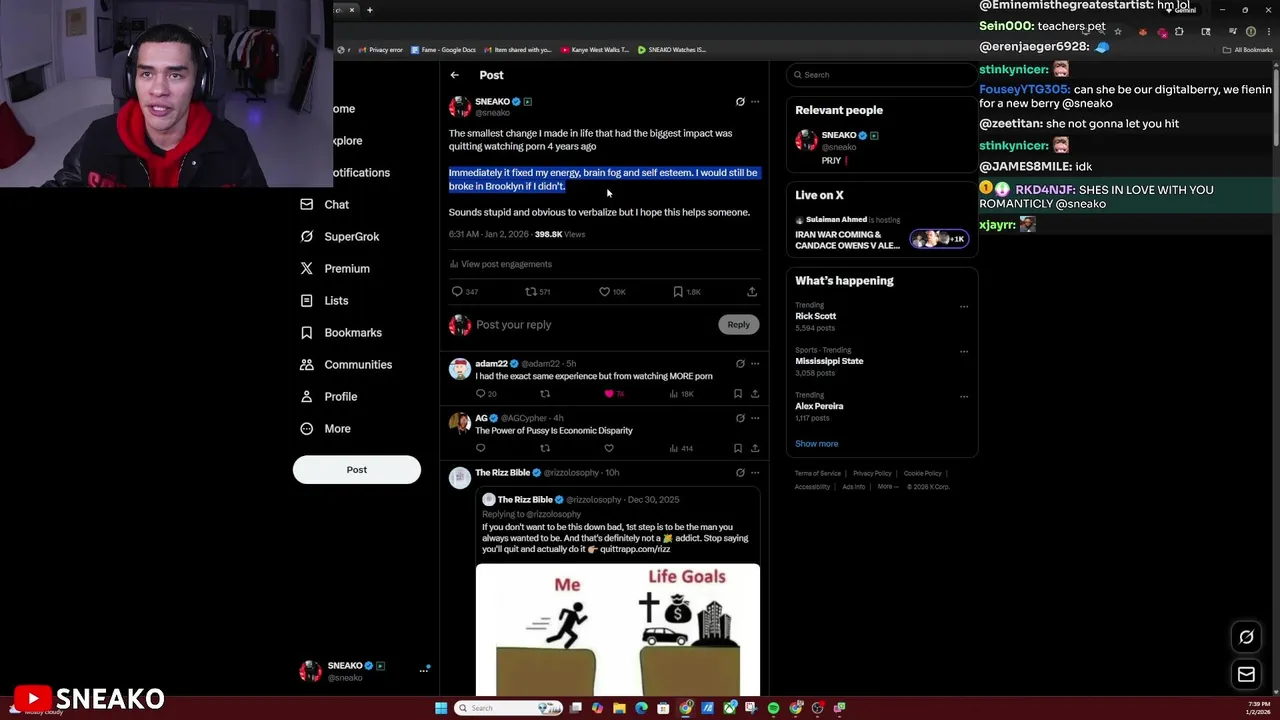Repost adam22's reply

click(x=545, y=394)
